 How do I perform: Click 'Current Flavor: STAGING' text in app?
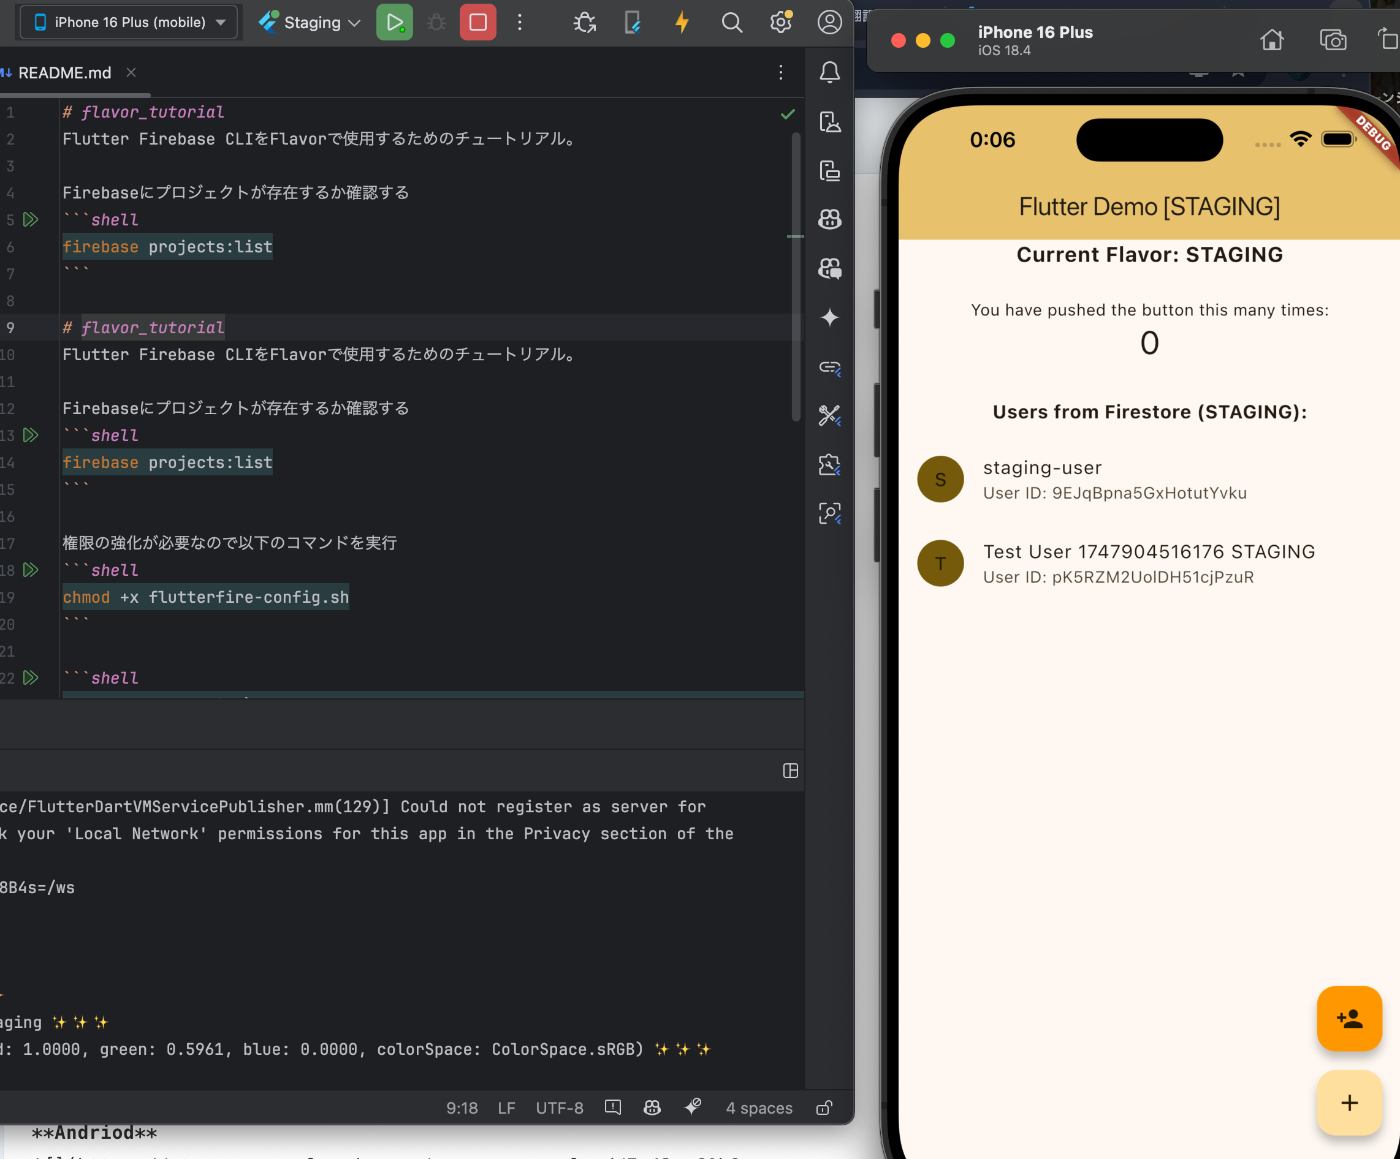tap(1149, 255)
